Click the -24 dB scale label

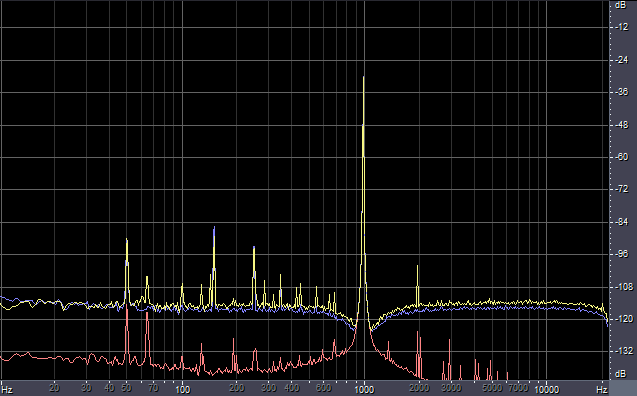coord(622,60)
